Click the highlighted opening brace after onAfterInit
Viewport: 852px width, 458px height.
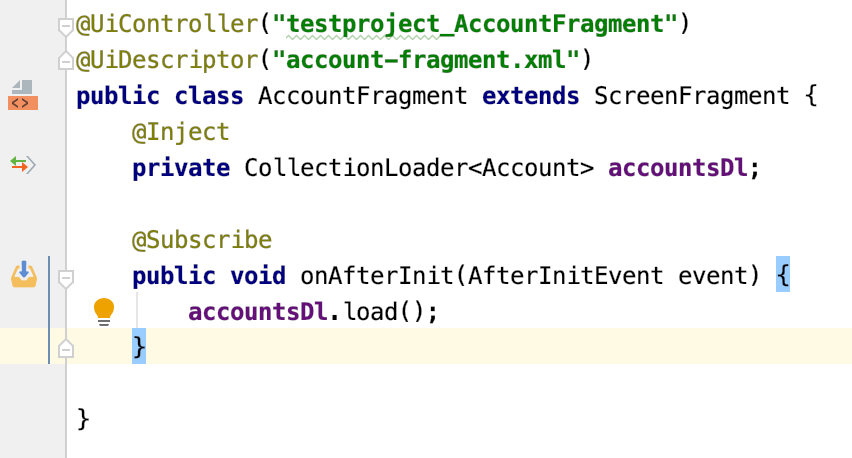tap(782, 275)
